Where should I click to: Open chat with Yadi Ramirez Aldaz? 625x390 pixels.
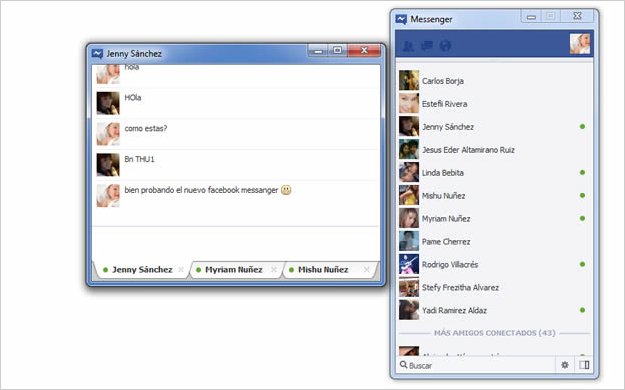494,310
